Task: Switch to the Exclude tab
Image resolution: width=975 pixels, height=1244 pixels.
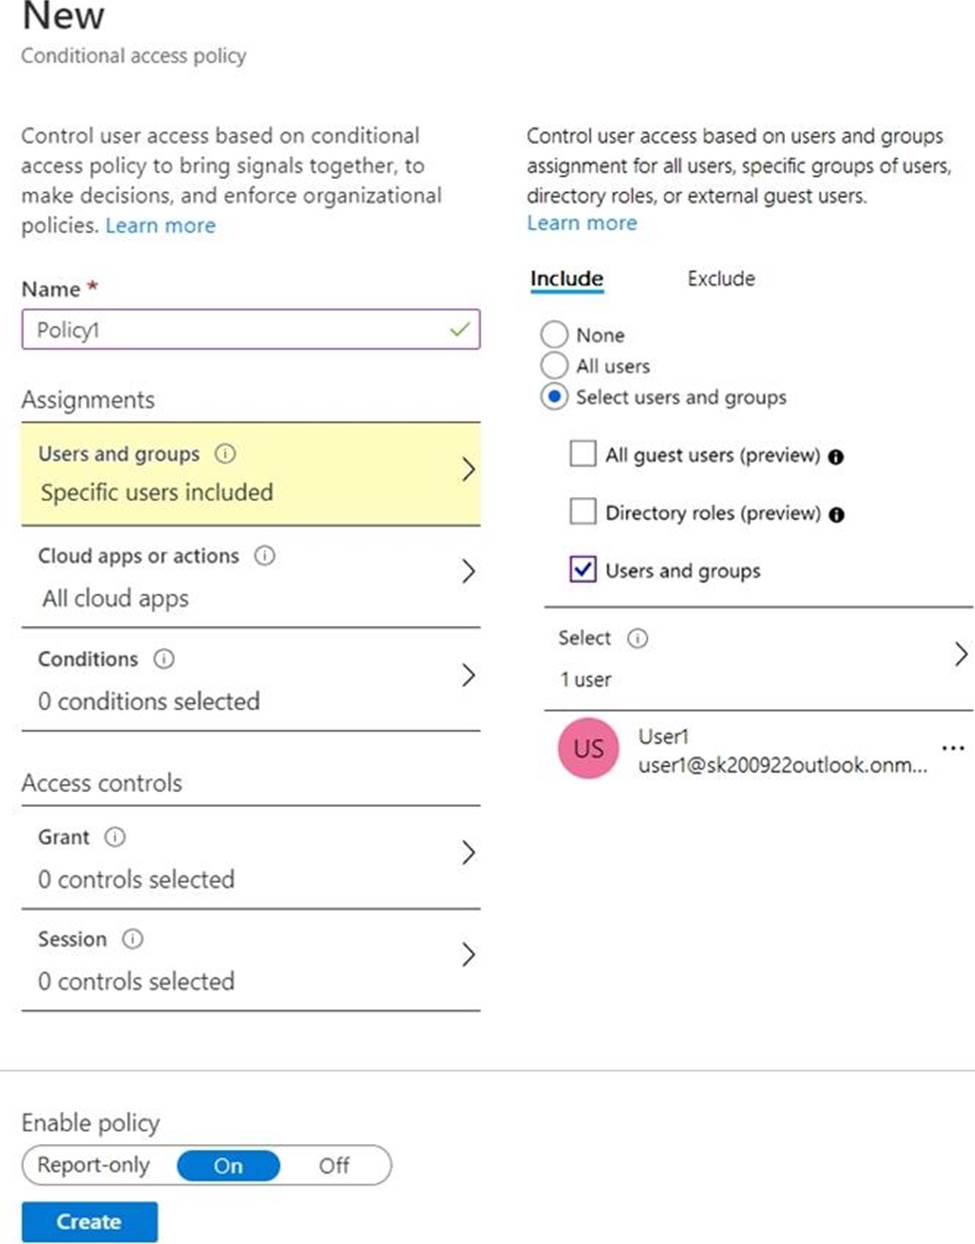Action: [721, 279]
